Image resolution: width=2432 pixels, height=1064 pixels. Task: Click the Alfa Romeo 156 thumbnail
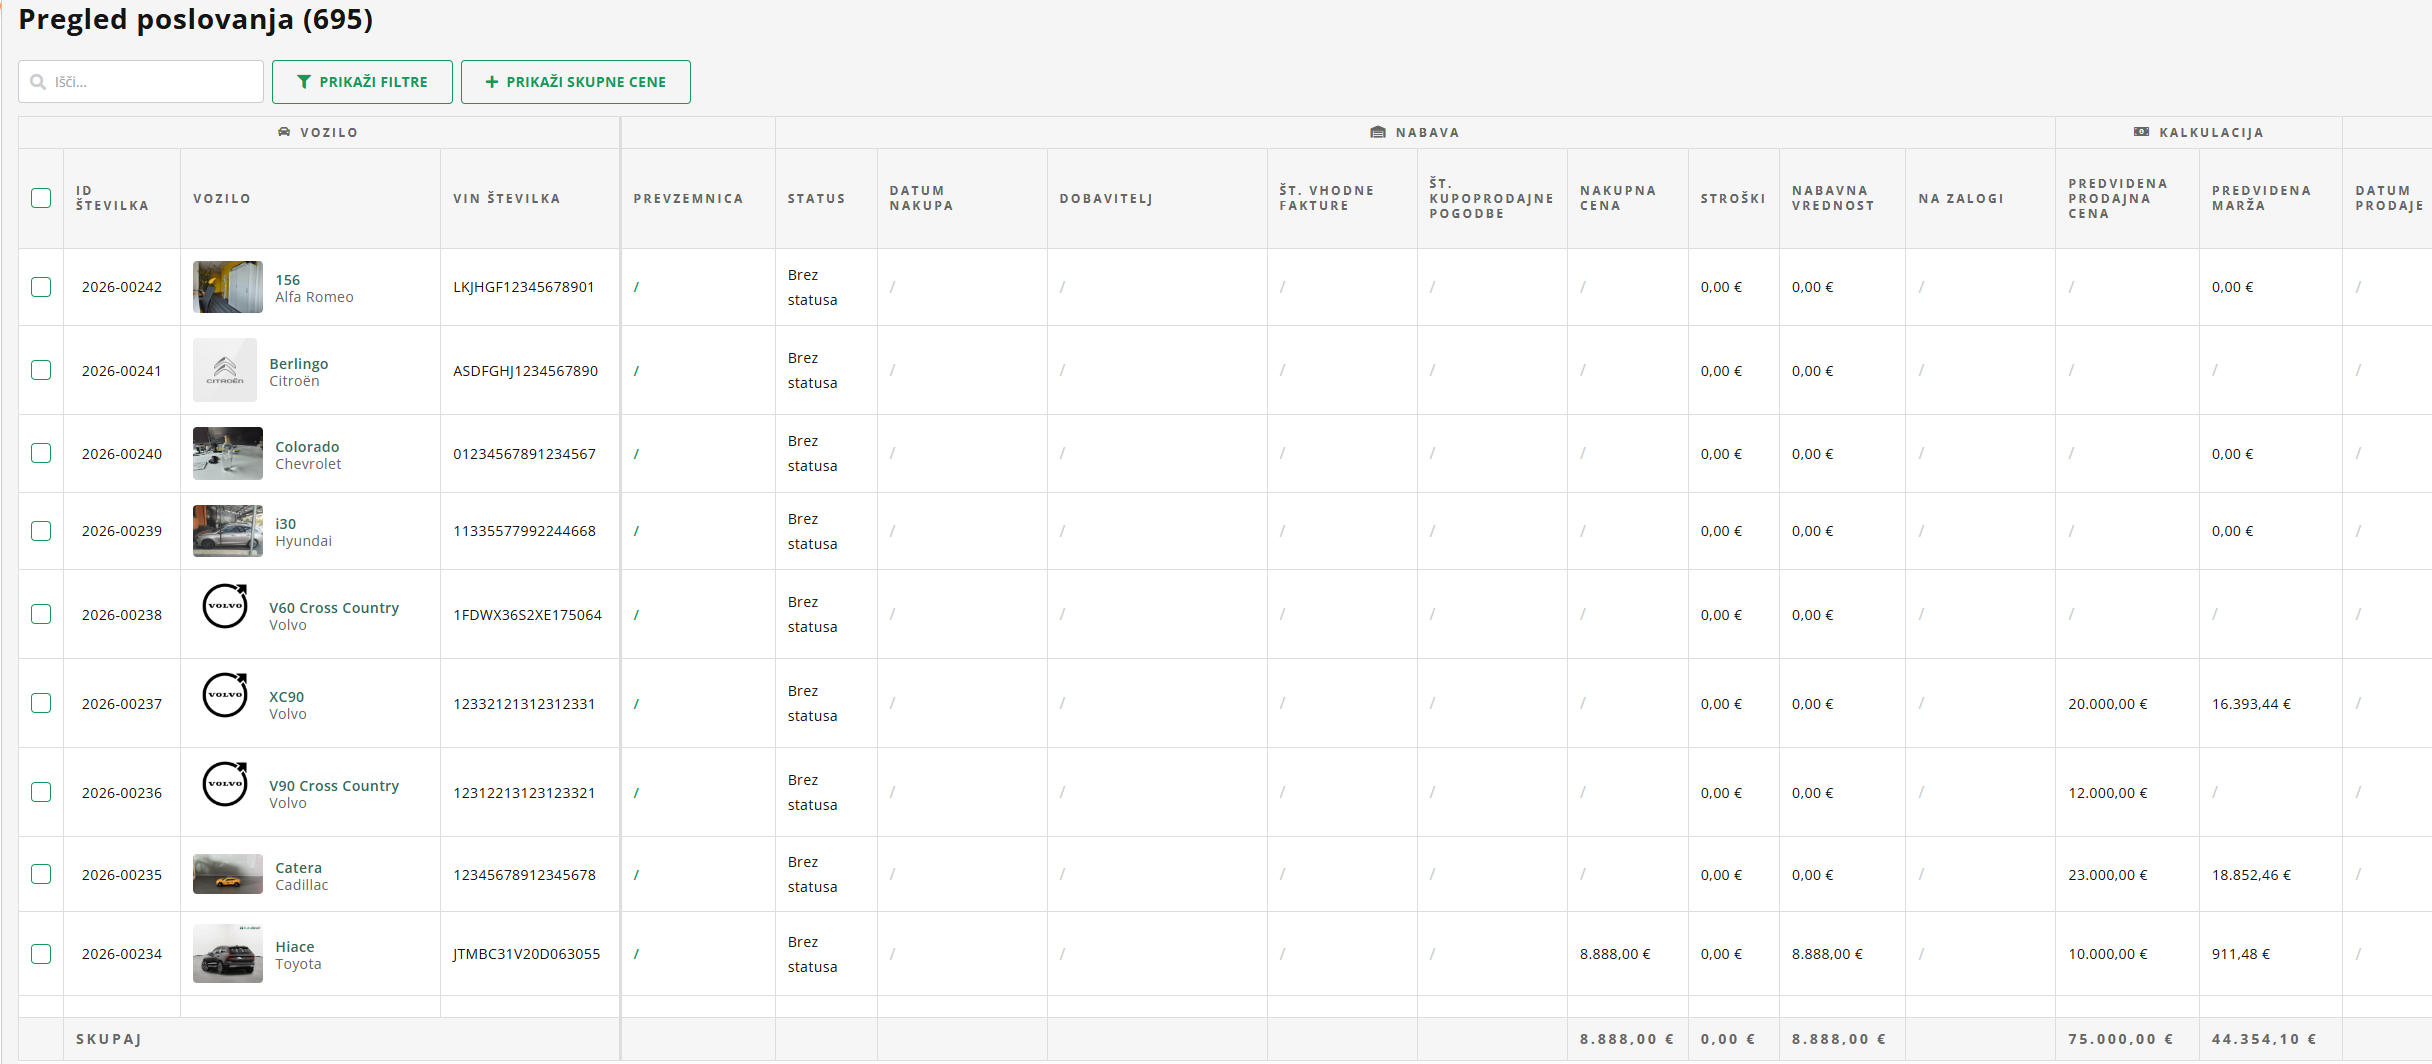[x=228, y=287]
